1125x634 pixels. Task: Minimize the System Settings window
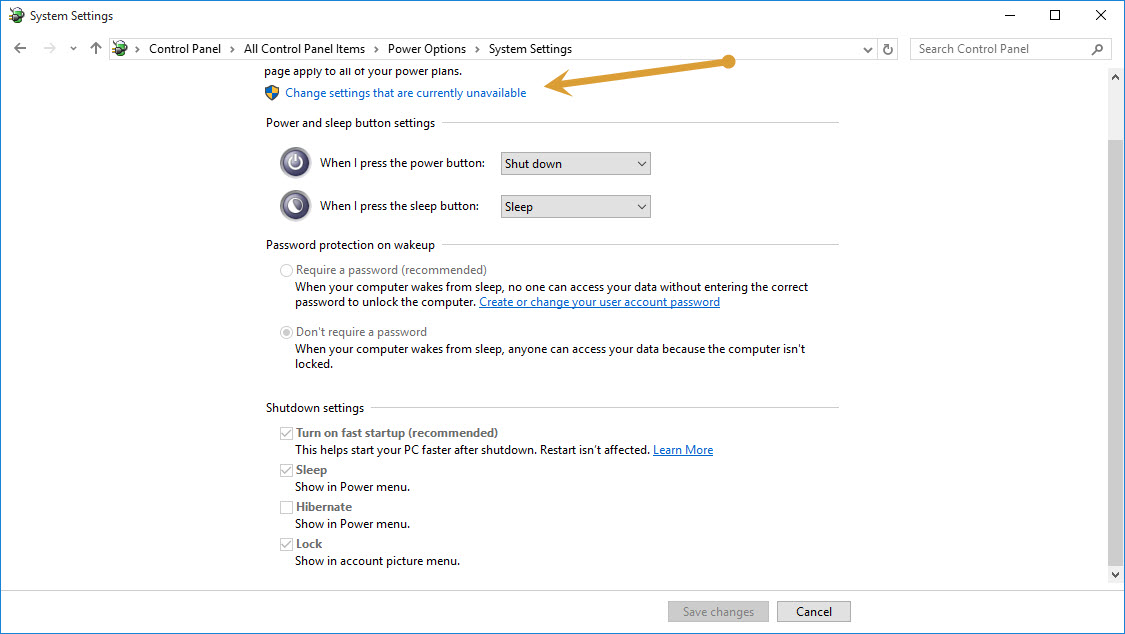(x=1009, y=15)
